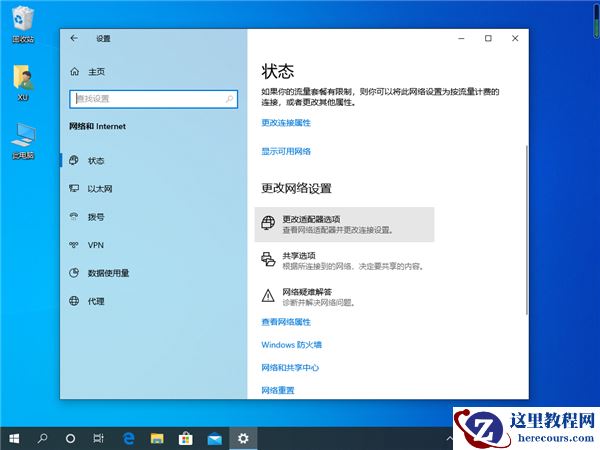
Task: Open Windows 防火墙 link
Action: pyautogui.click(x=291, y=345)
